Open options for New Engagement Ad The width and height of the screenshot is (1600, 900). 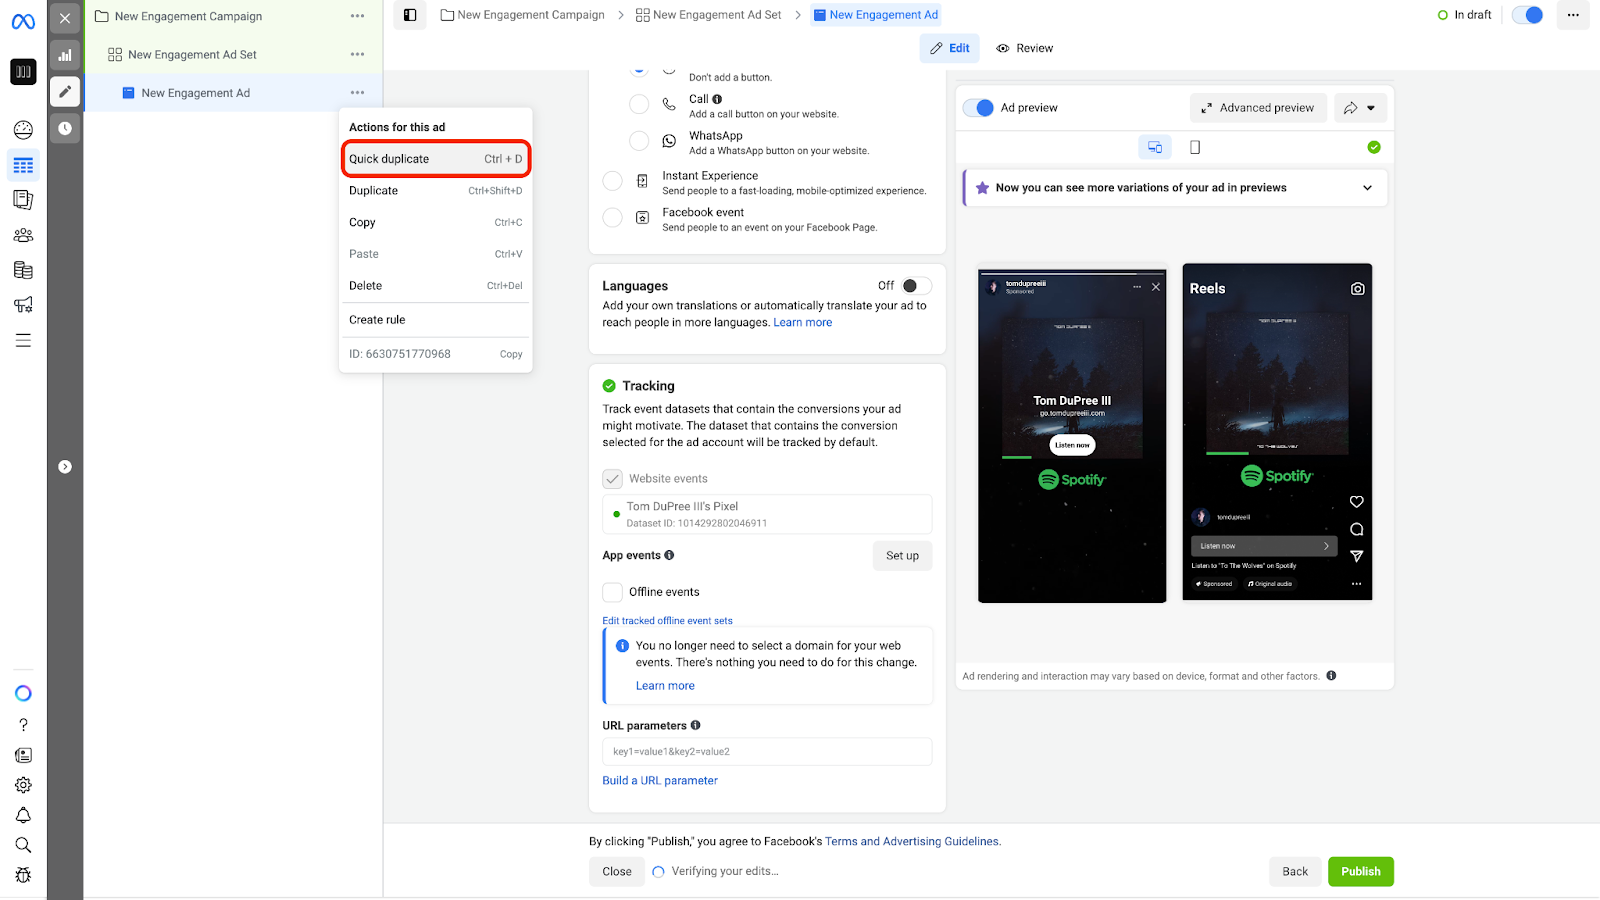coord(357,92)
